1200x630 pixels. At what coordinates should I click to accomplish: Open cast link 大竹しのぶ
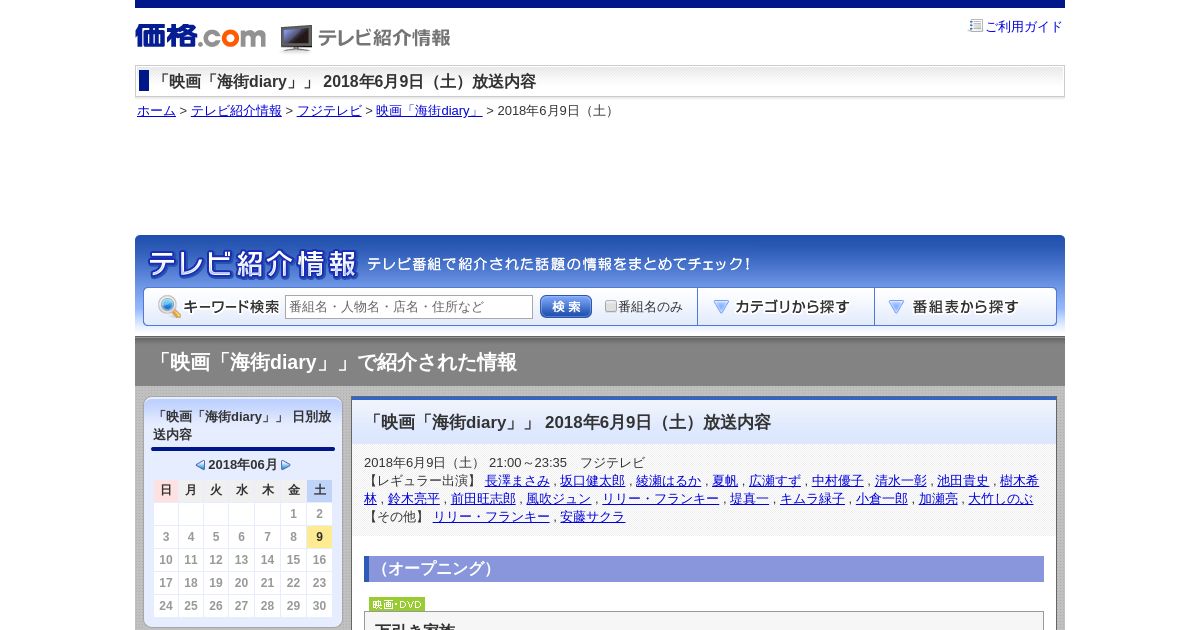(1001, 499)
